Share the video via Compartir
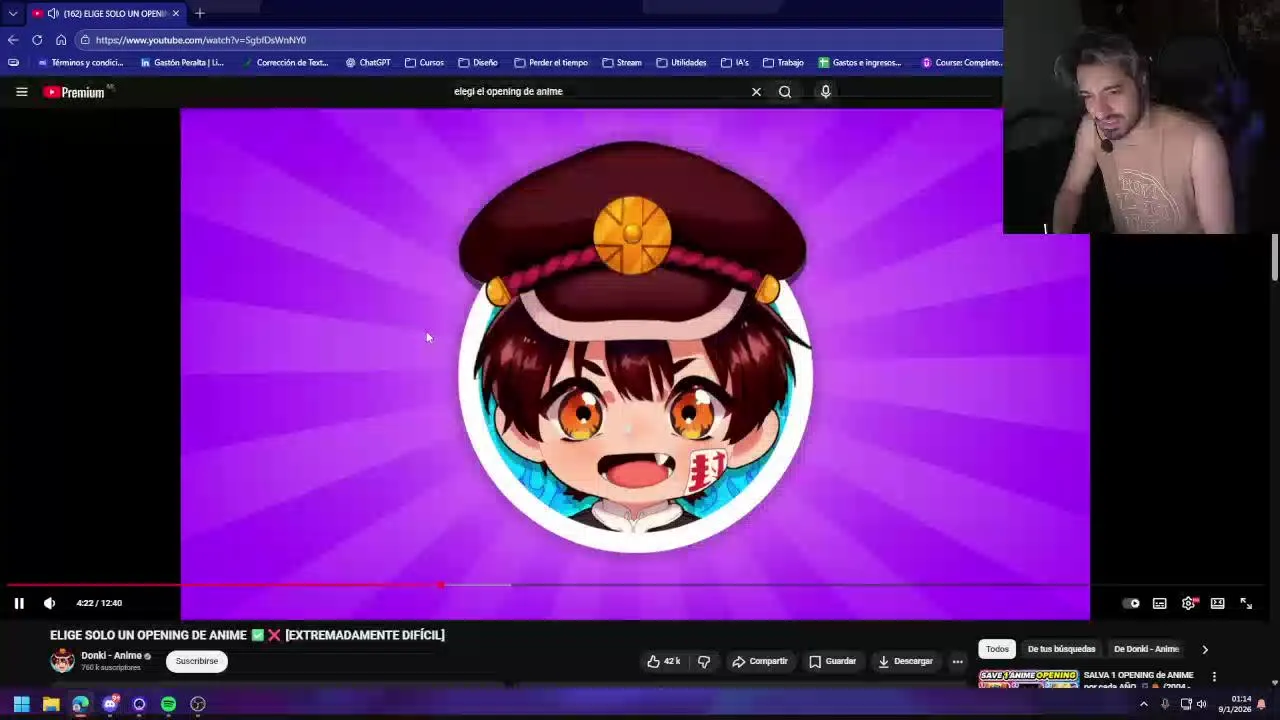Image resolution: width=1280 pixels, height=720 pixels. tap(760, 661)
